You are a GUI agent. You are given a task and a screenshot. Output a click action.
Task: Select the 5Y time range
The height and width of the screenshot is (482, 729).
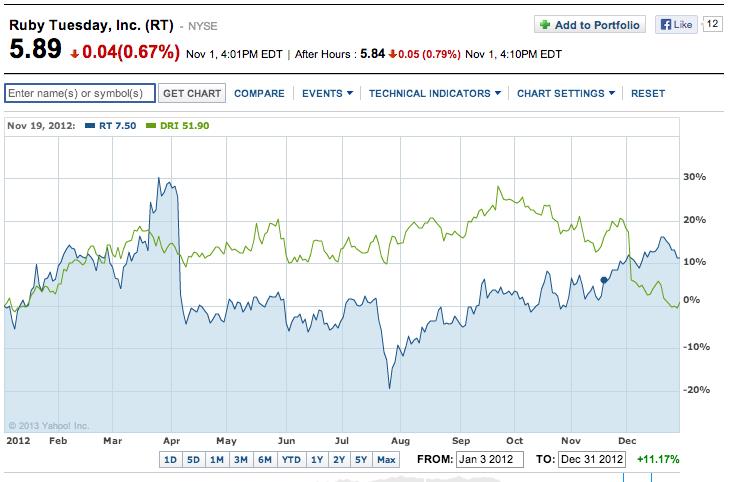pyautogui.click(x=361, y=460)
